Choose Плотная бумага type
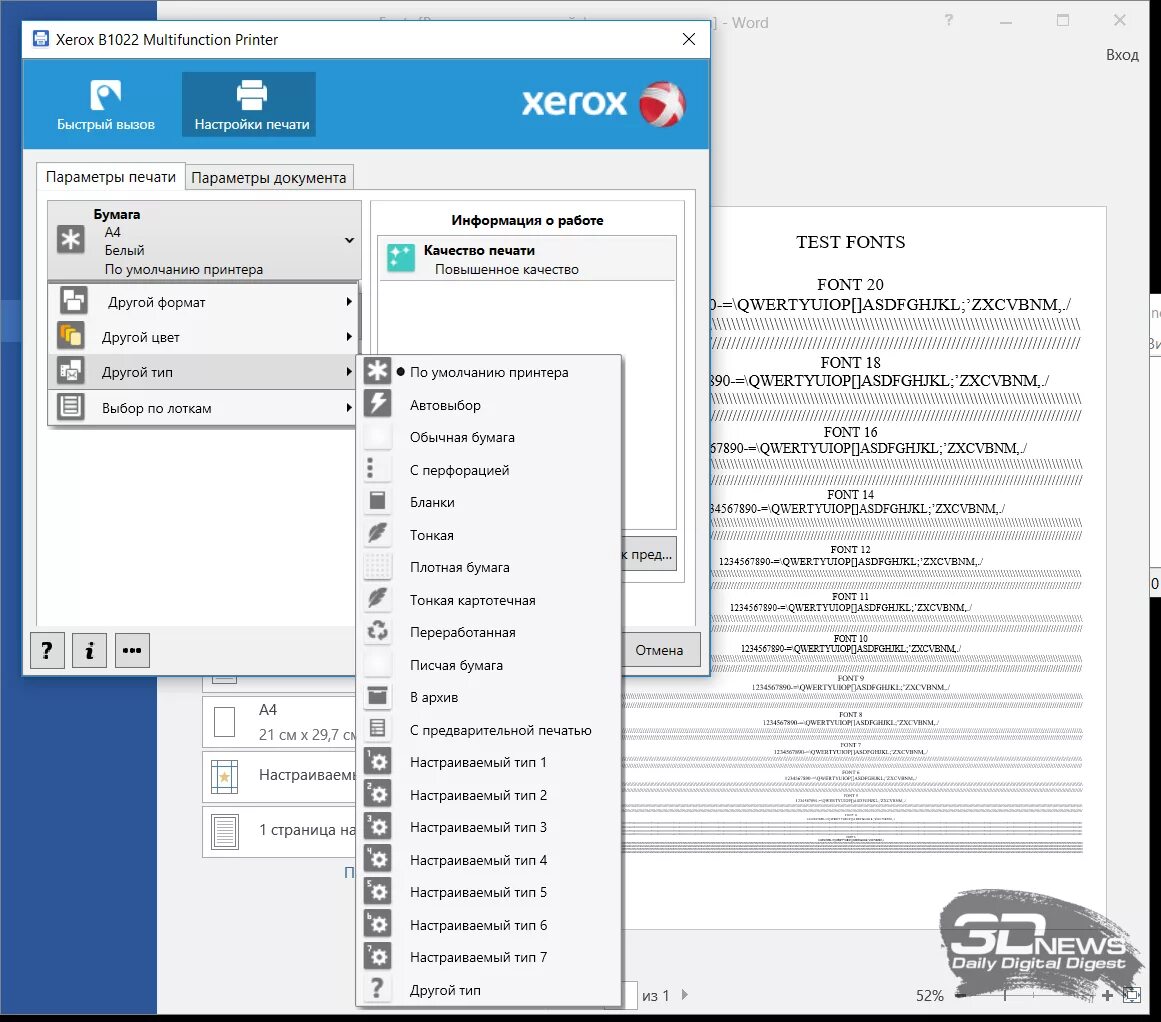Image resolution: width=1161 pixels, height=1022 pixels. (489, 567)
